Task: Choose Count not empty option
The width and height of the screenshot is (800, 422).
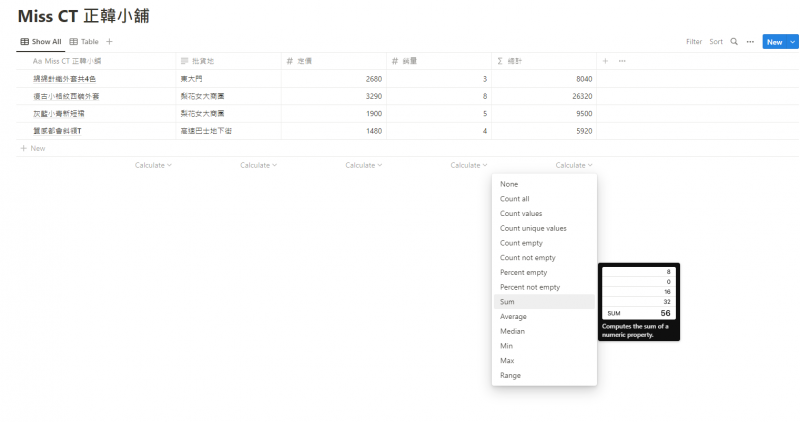Action: 544,258
